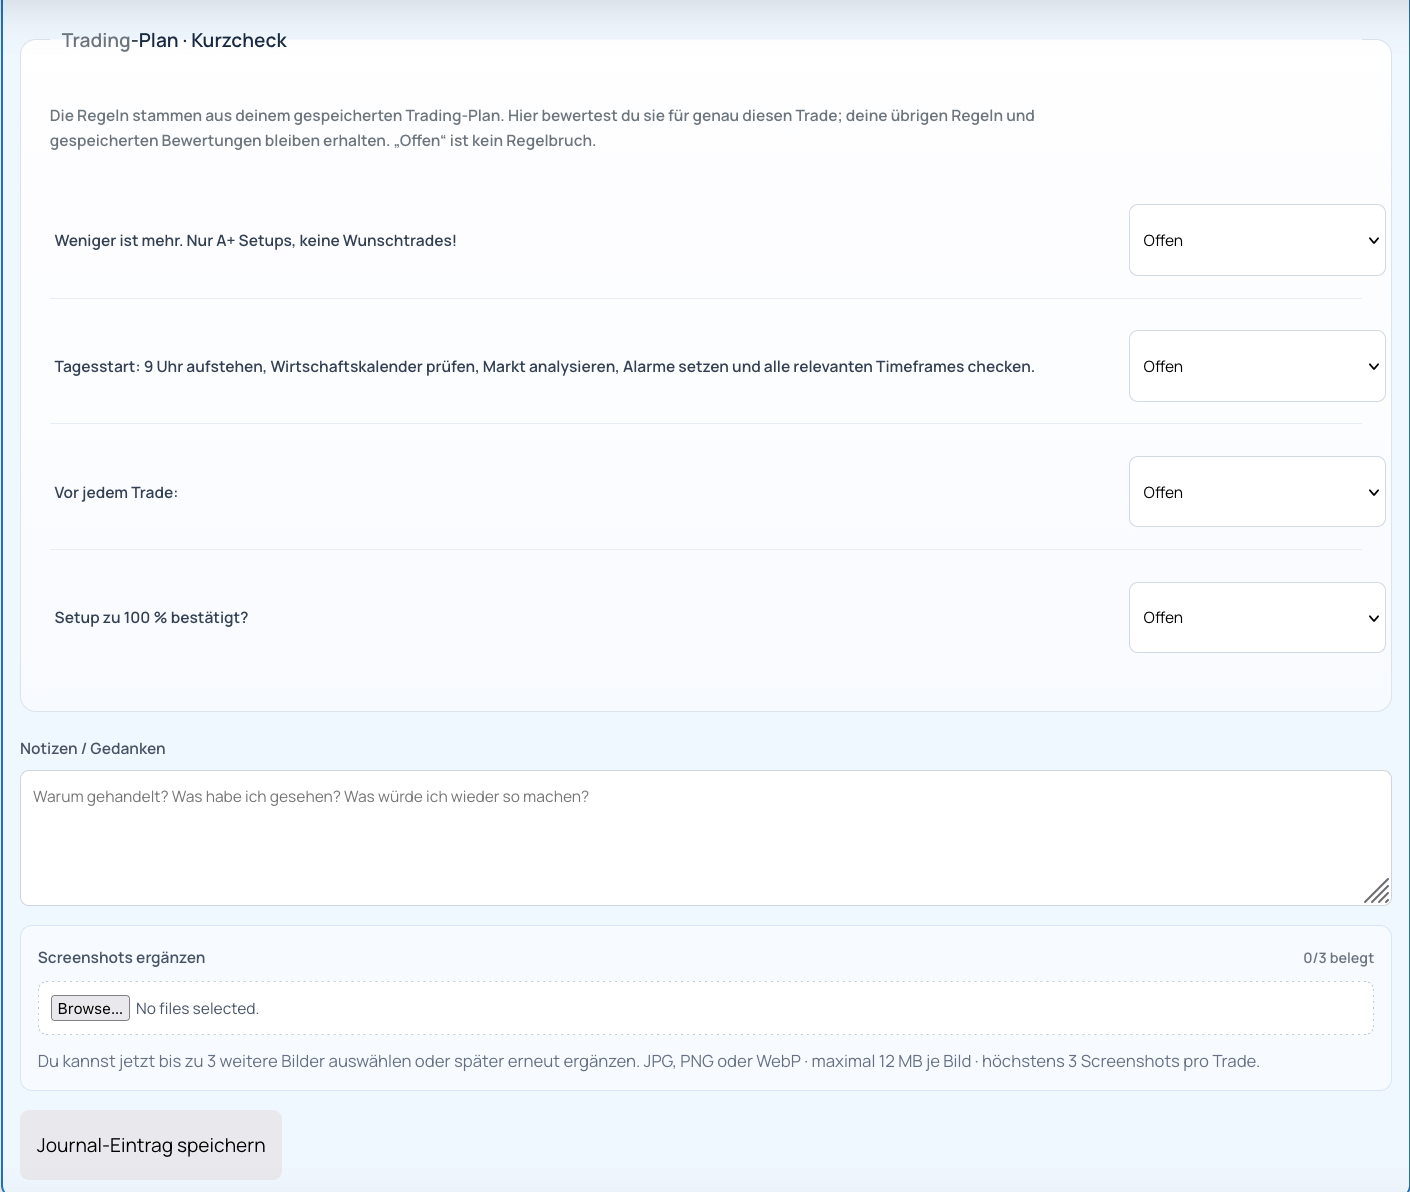
Task: Save entry with 'Journal-Eintrag speichern'
Action: point(151,1145)
